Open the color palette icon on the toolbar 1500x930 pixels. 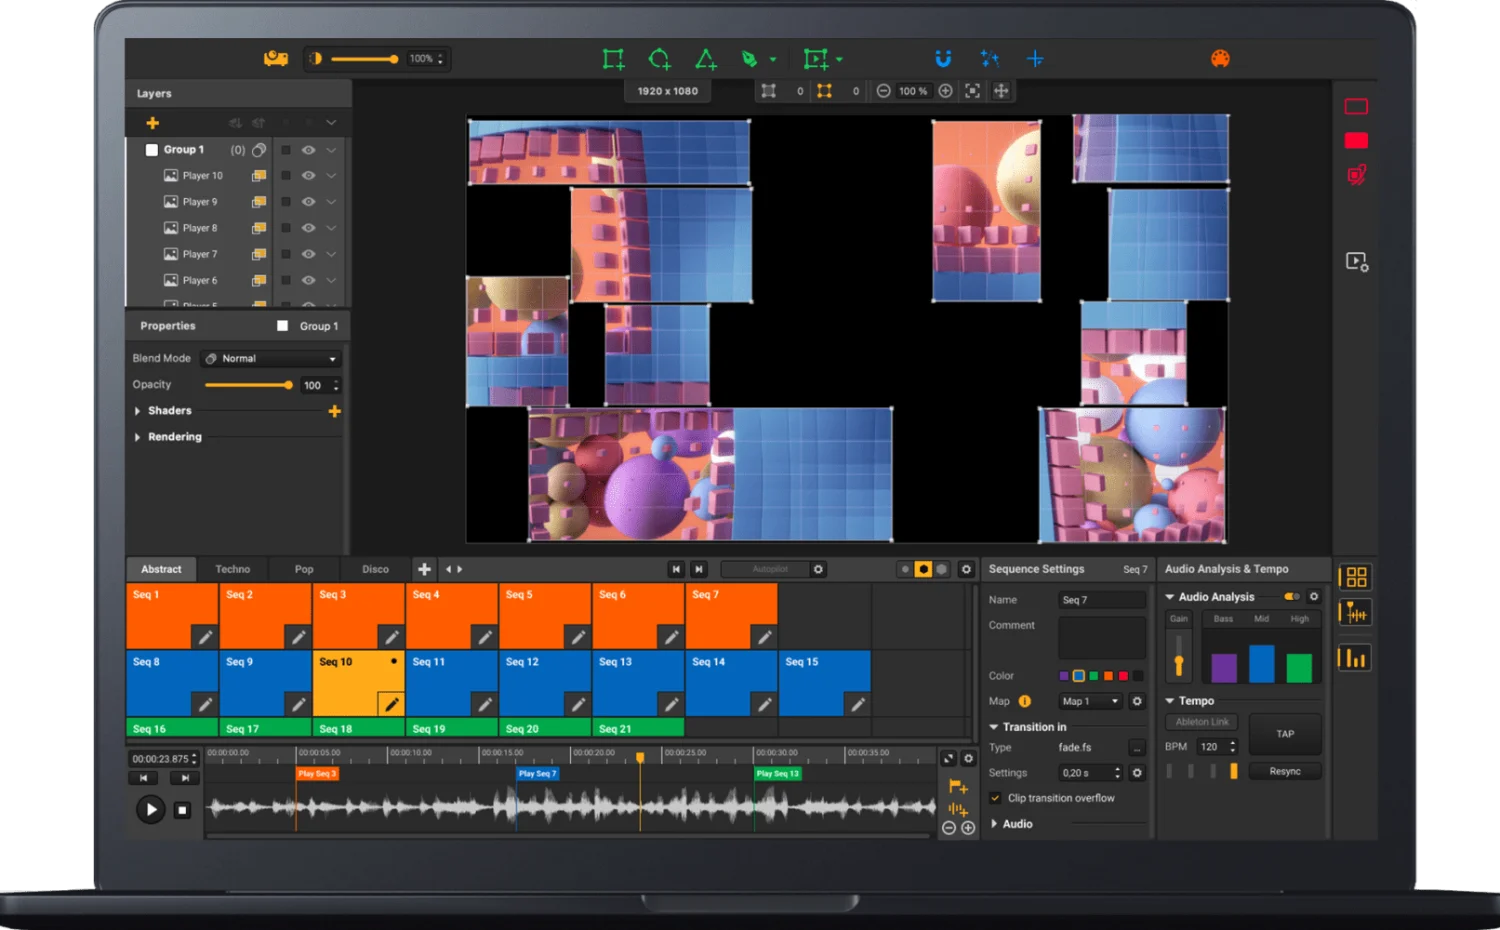point(1219,58)
